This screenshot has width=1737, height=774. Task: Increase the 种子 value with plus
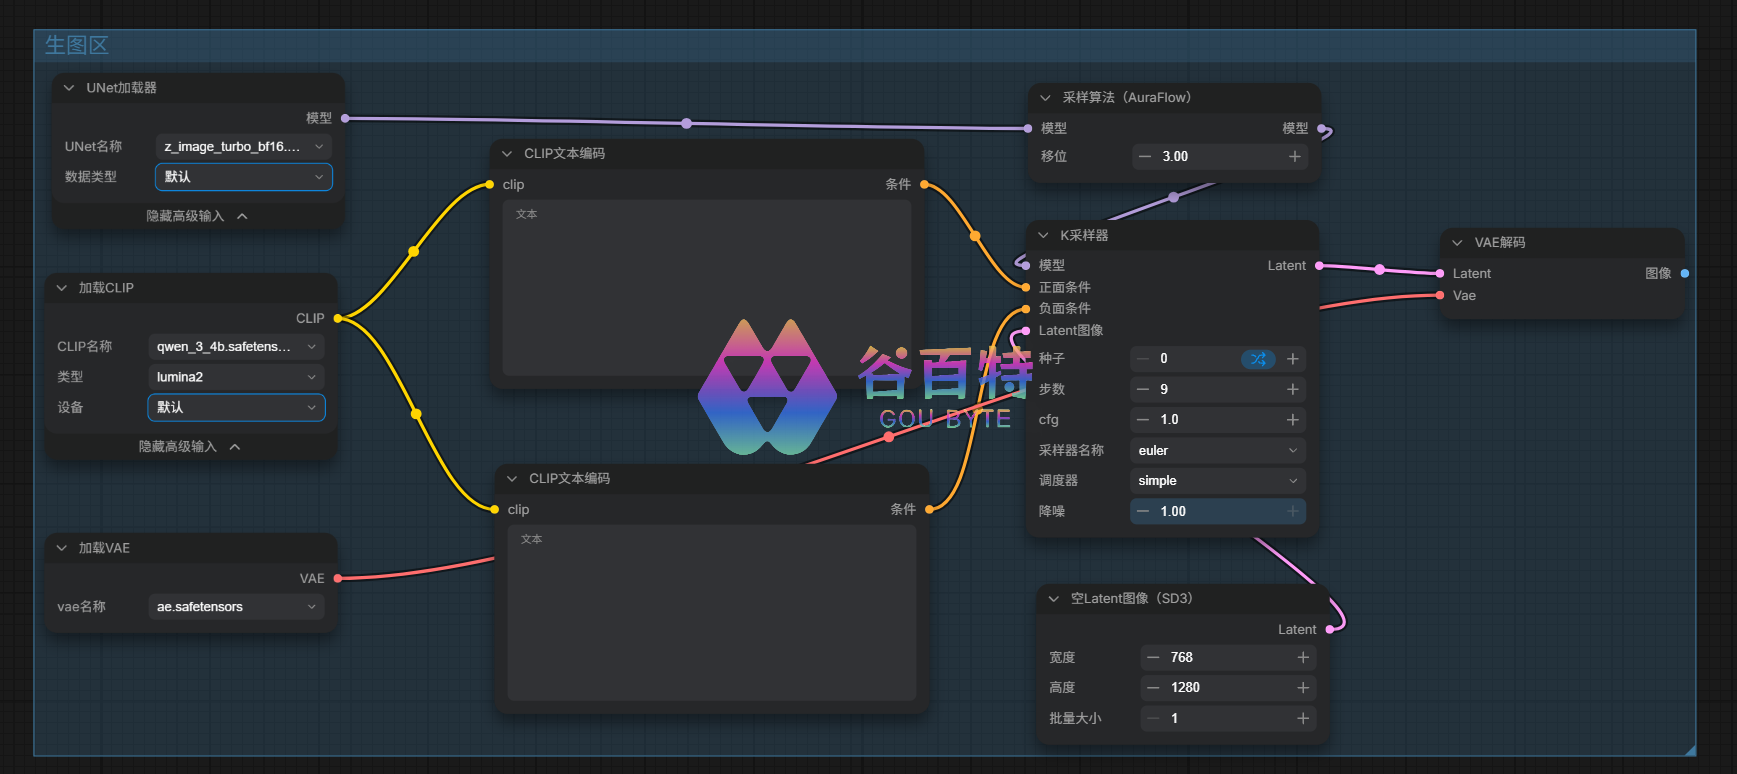pyautogui.click(x=1293, y=359)
